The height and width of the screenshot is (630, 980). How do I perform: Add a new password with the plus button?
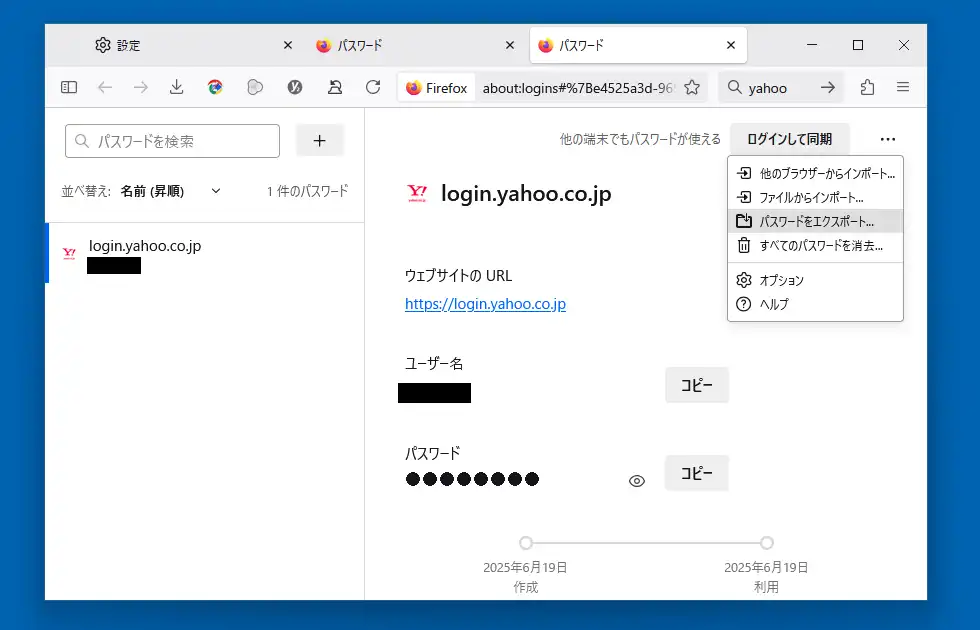(x=319, y=141)
